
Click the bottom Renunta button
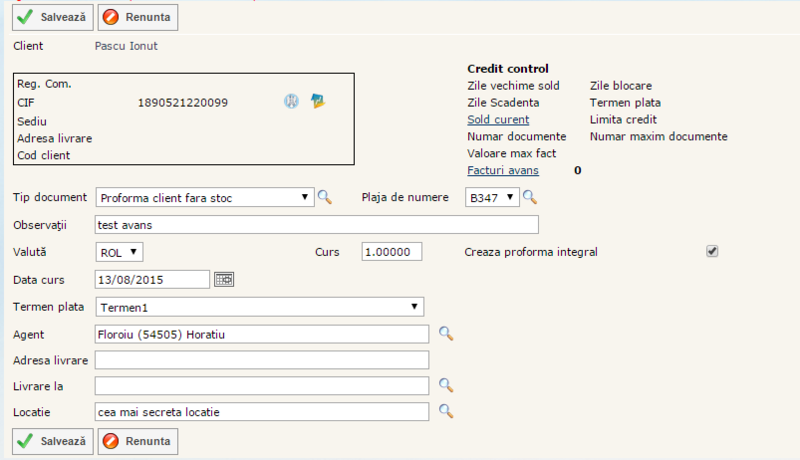[138, 441]
